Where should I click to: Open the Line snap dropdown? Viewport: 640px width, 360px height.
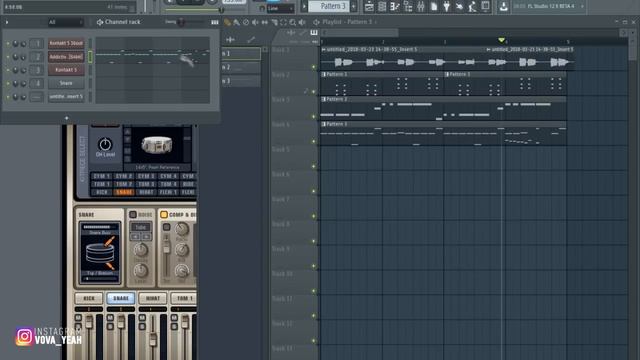tap(280, 8)
